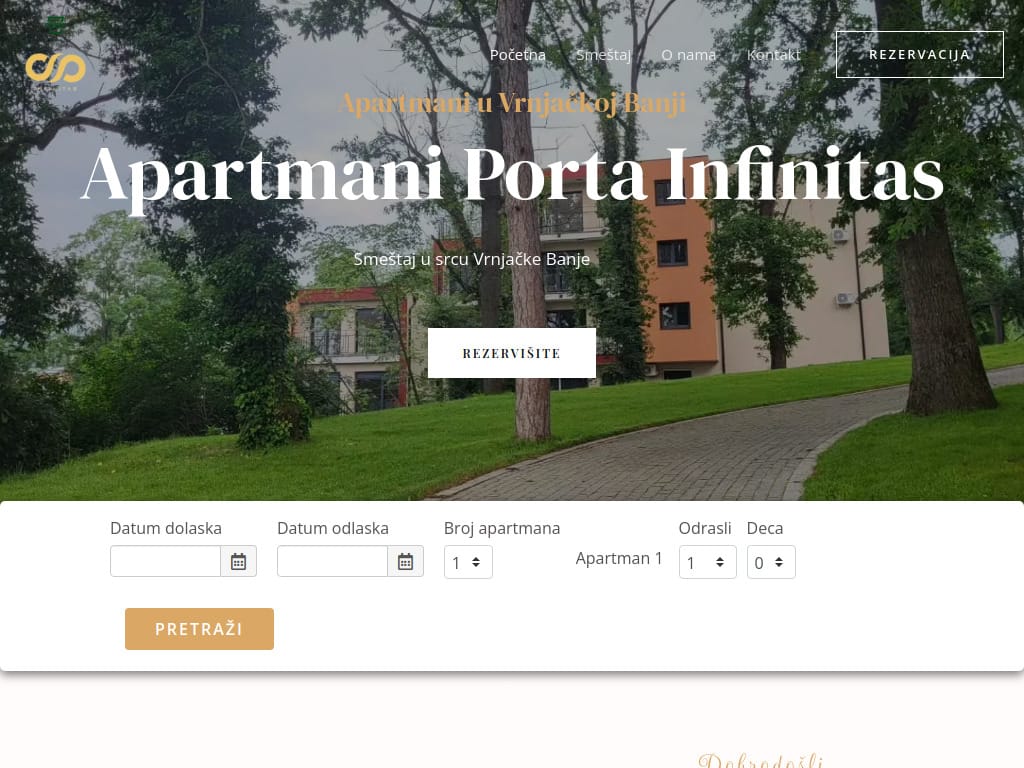1024x768 pixels.
Task: Click the golden Apartmani u Vrnjačkoj Banji subtitle
Action: (513, 103)
